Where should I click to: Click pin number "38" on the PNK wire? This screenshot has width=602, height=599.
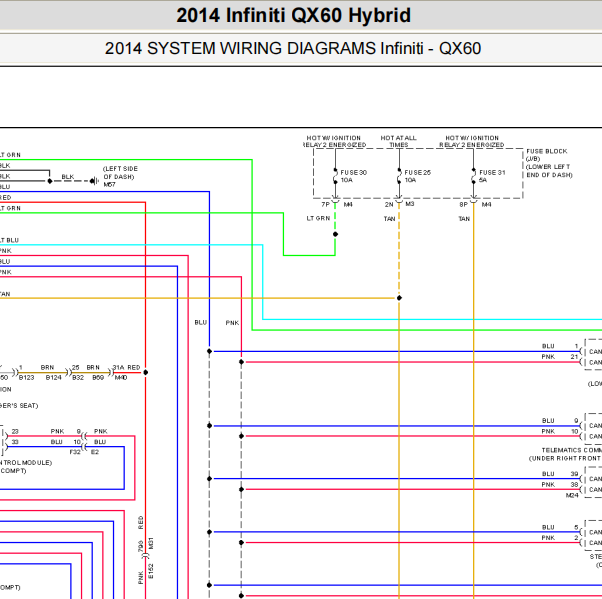click(574, 485)
